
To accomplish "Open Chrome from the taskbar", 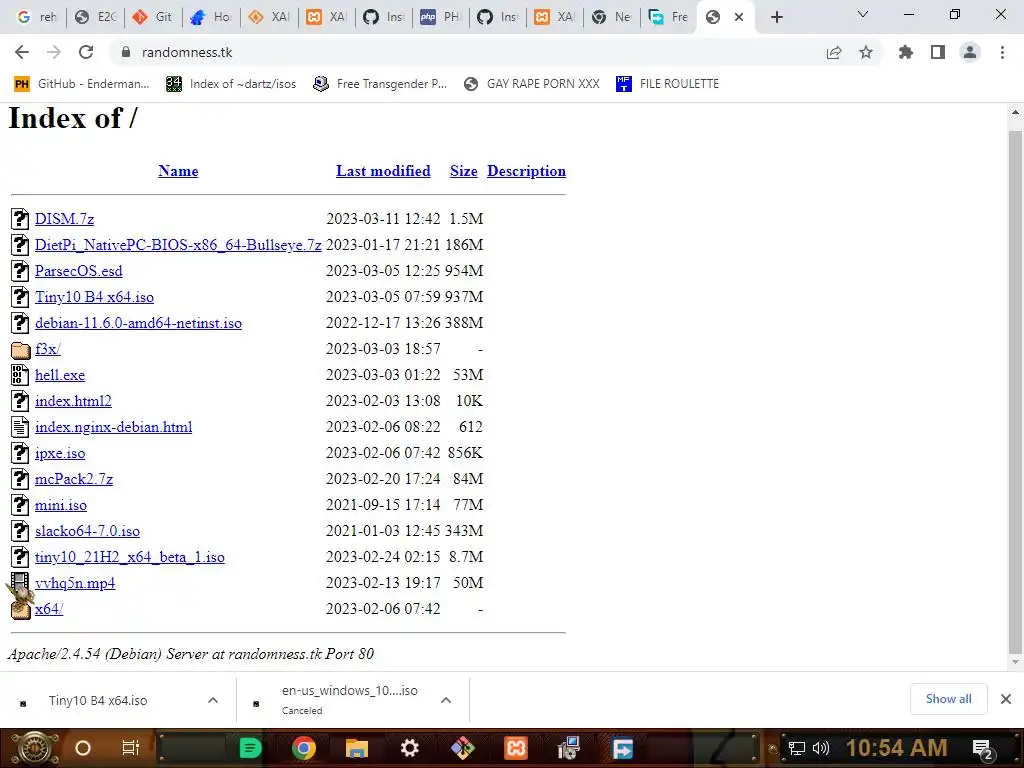I will [304, 748].
